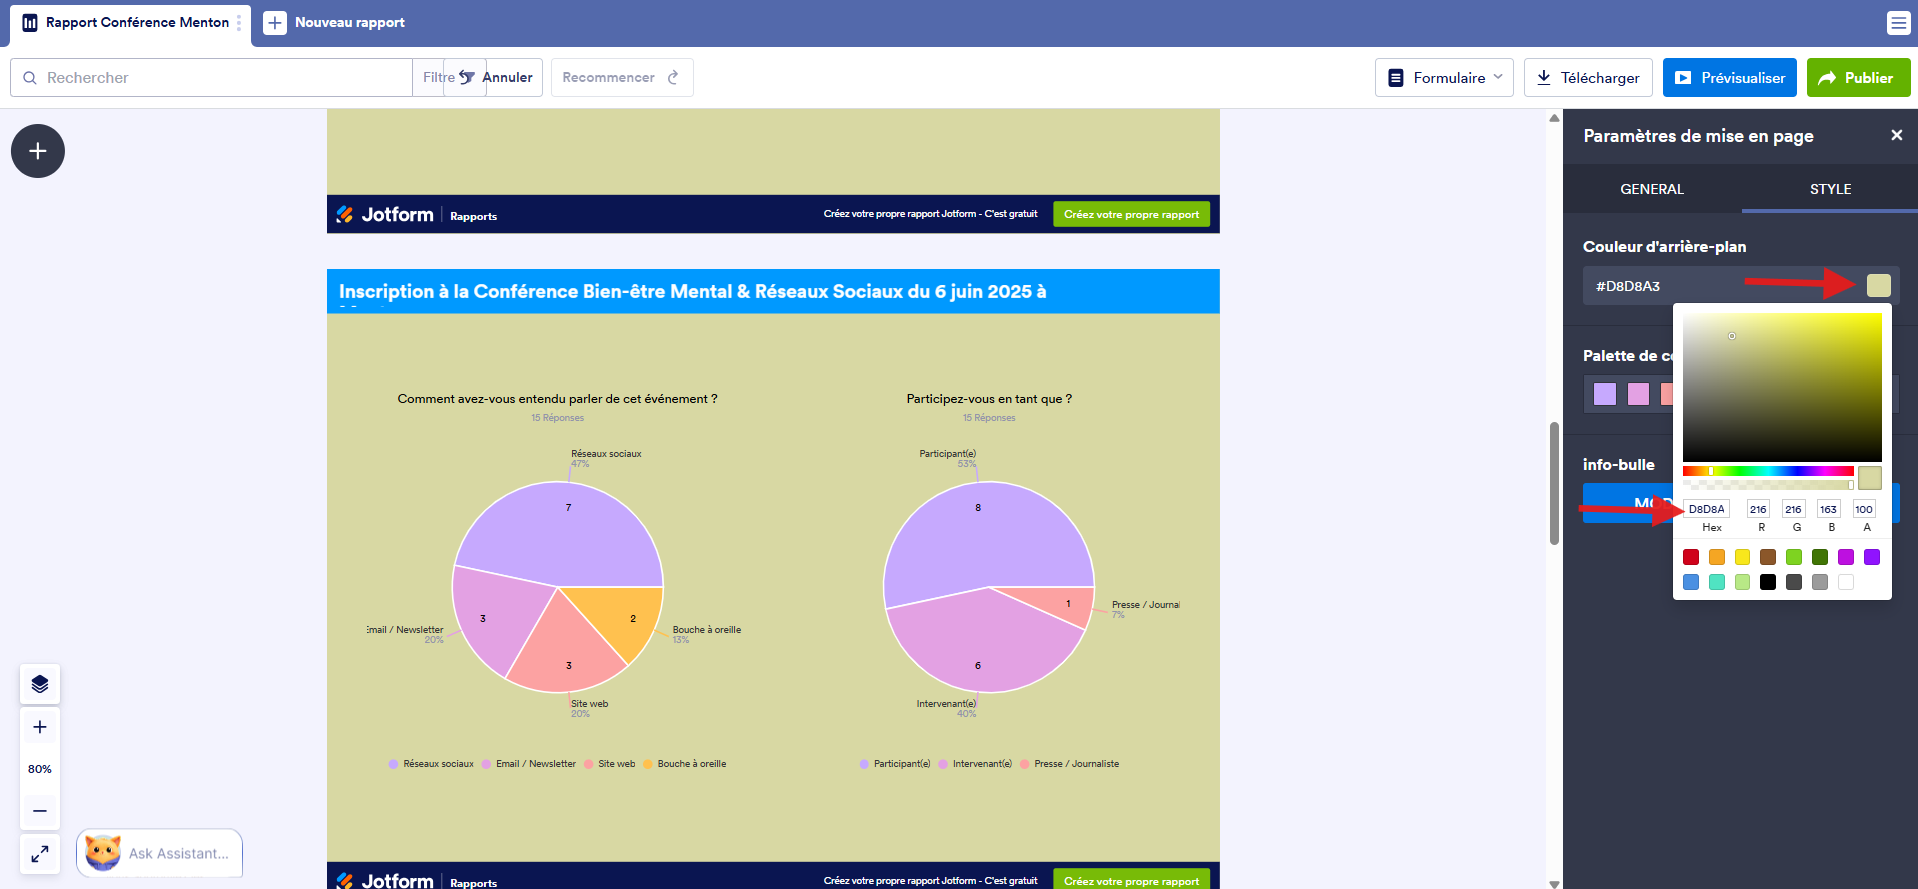Click the Jotform logo in the upper report footer
The image size is (1918, 889).
(385, 214)
